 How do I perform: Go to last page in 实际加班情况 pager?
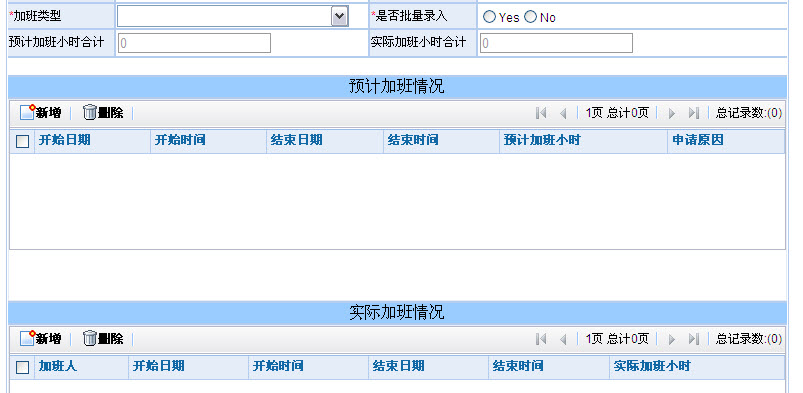694,339
